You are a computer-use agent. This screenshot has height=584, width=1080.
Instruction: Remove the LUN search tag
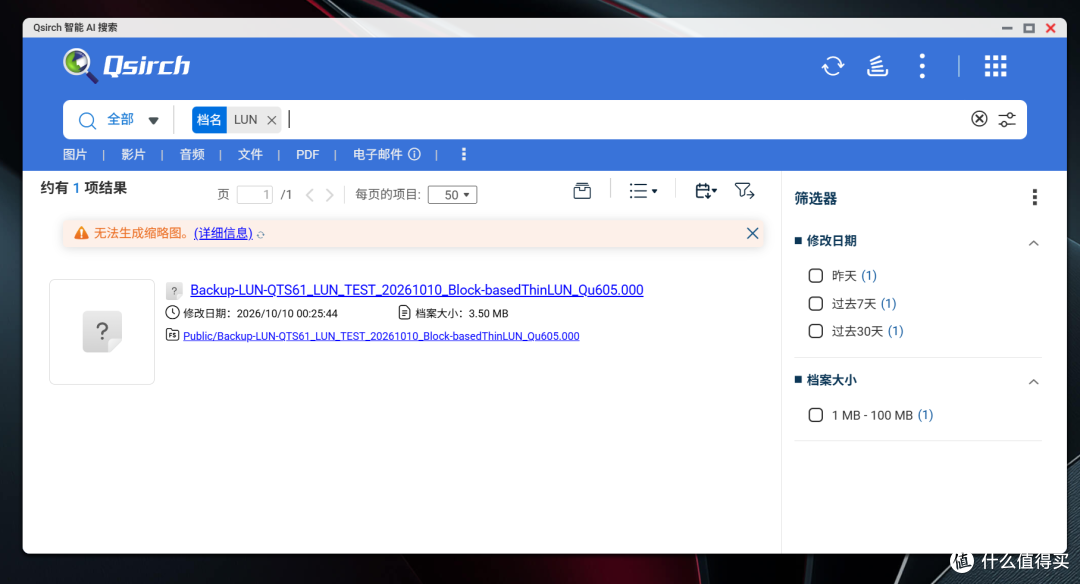(271, 120)
